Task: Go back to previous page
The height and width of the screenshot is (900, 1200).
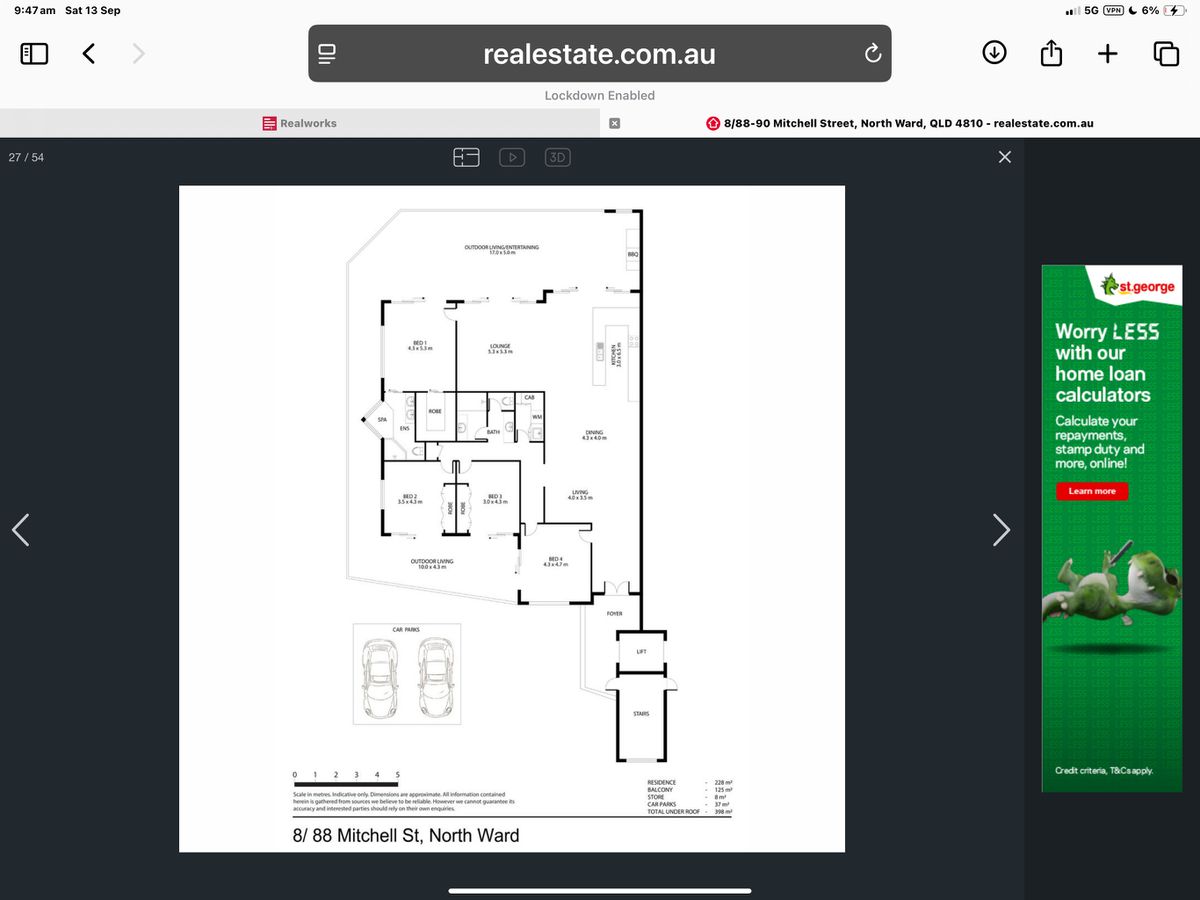Action: point(89,54)
